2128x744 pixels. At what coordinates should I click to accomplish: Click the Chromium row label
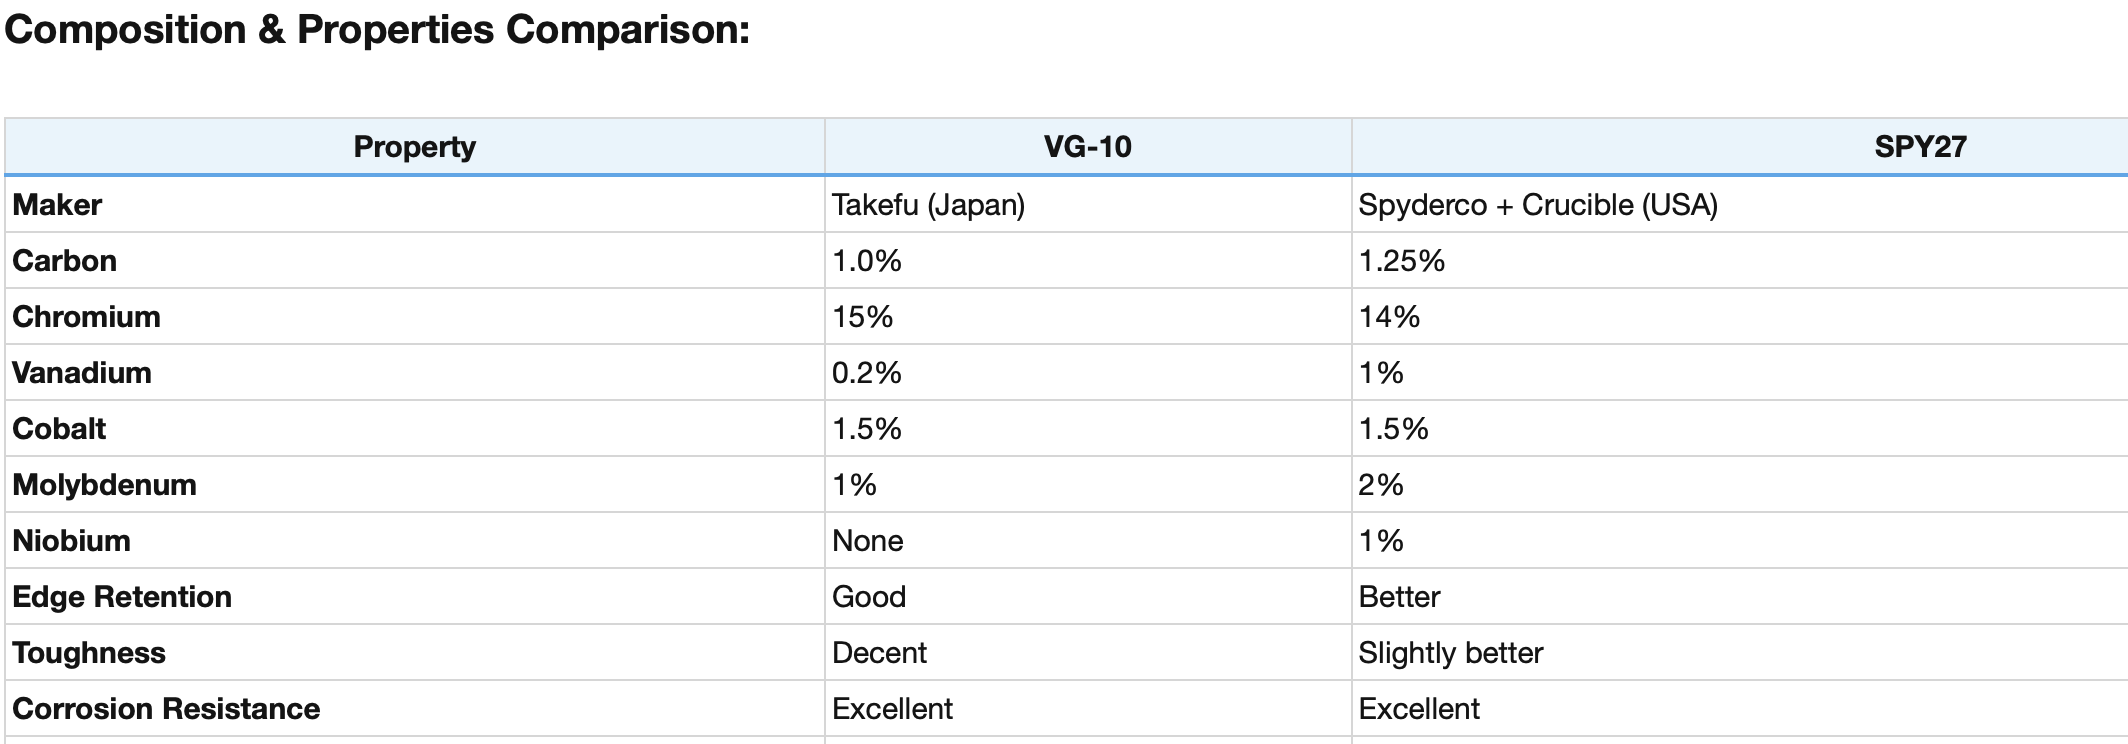tap(86, 317)
